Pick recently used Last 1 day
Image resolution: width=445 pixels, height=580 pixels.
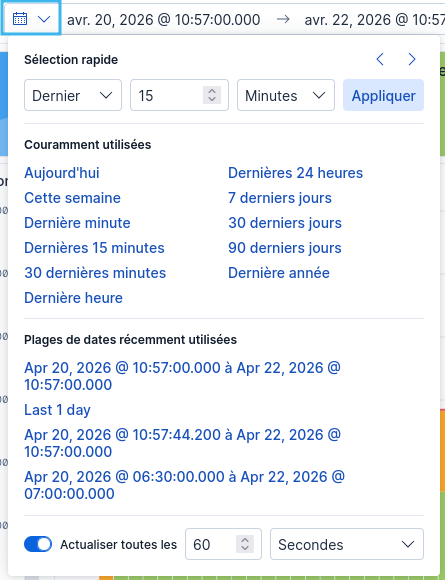pyautogui.click(x=57, y=410)
